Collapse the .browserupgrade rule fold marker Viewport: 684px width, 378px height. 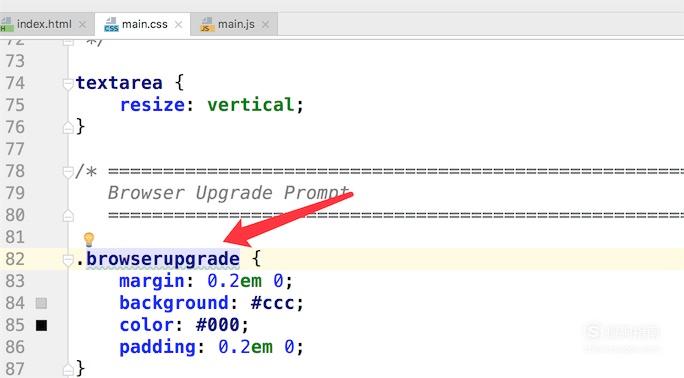click(68, 260)
